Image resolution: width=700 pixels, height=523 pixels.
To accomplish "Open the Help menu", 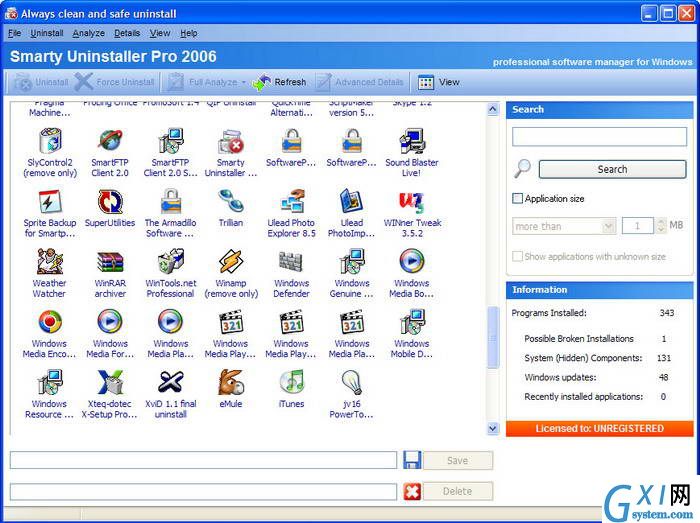I will [189, 33].
